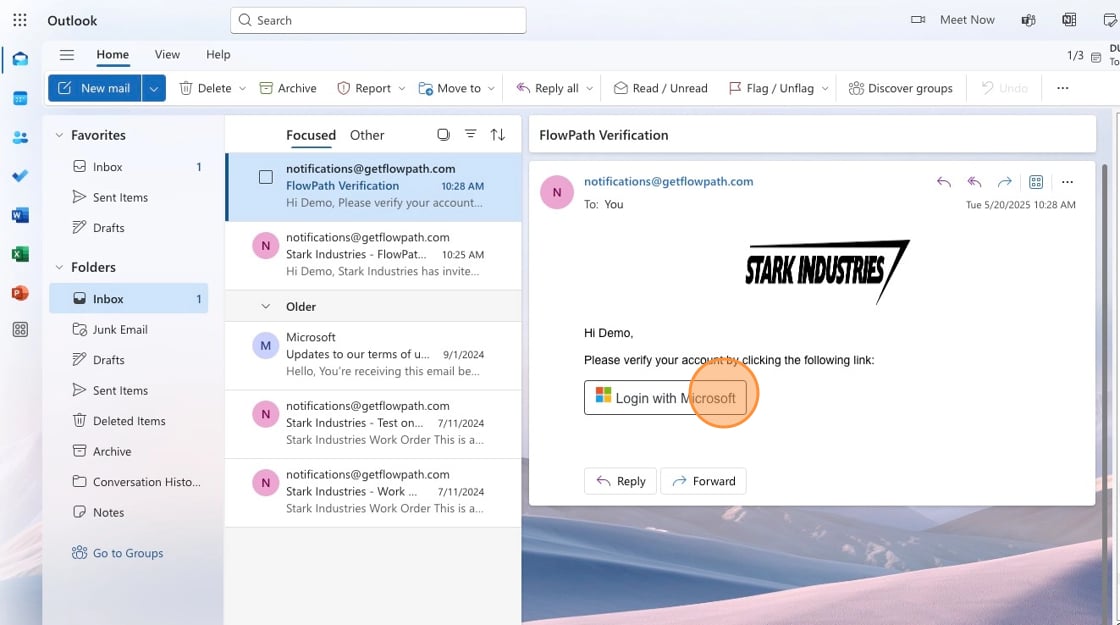The width and height of the screenshot is (1120, 625).
Task: Launch Word from the app rail
Action: pyautogui.click(x=20, y=215)
